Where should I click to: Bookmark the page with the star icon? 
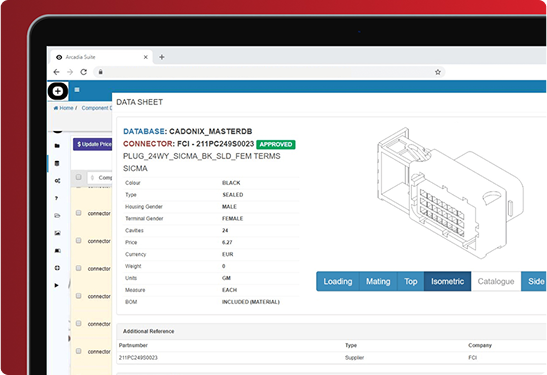coord(438,72)
